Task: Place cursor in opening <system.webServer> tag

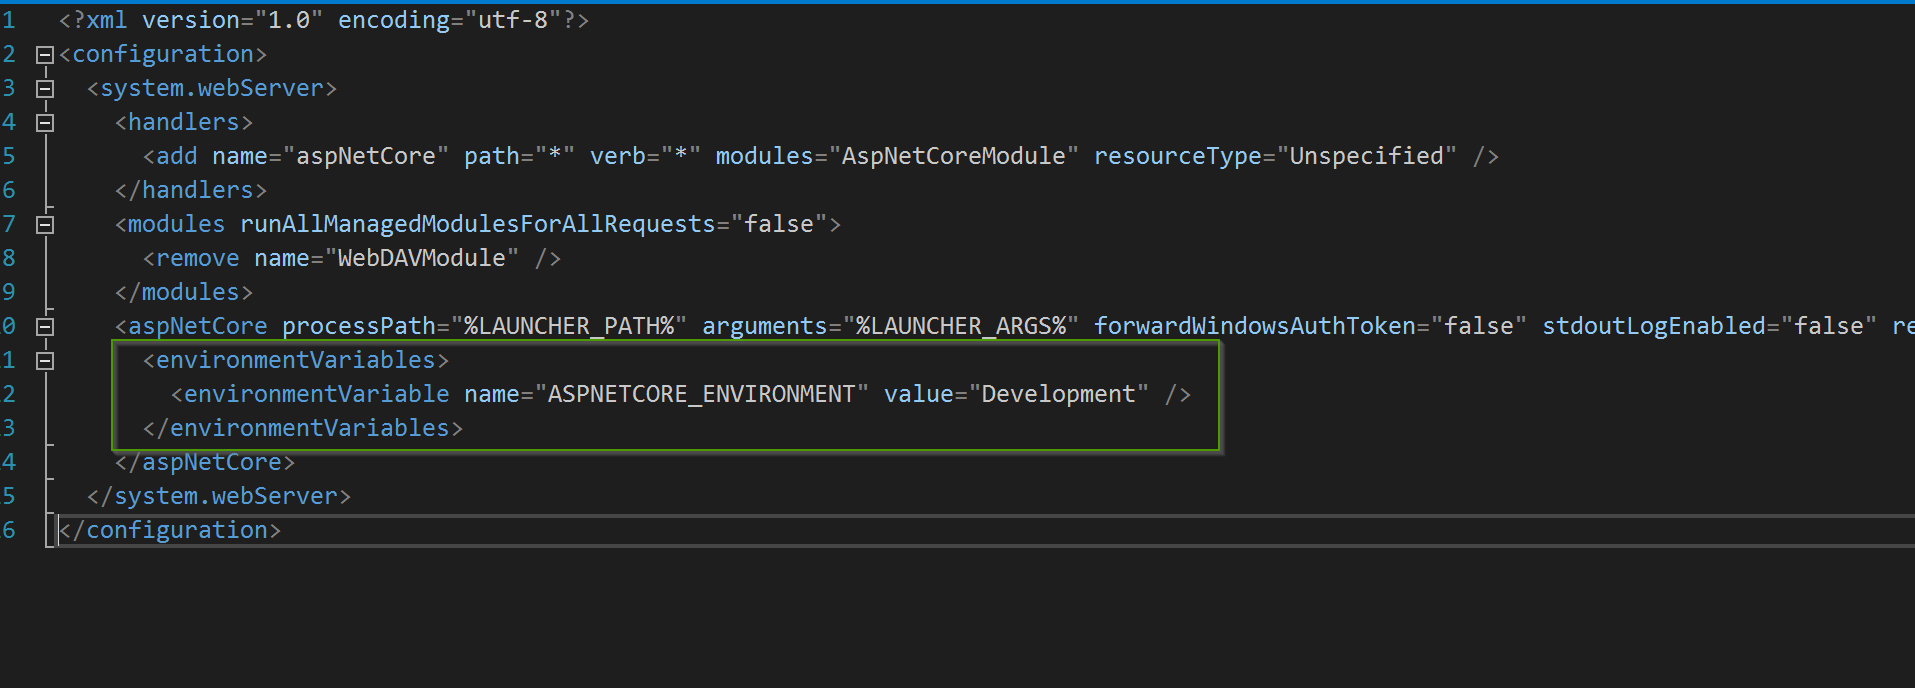Action: (x=212, y=88)
